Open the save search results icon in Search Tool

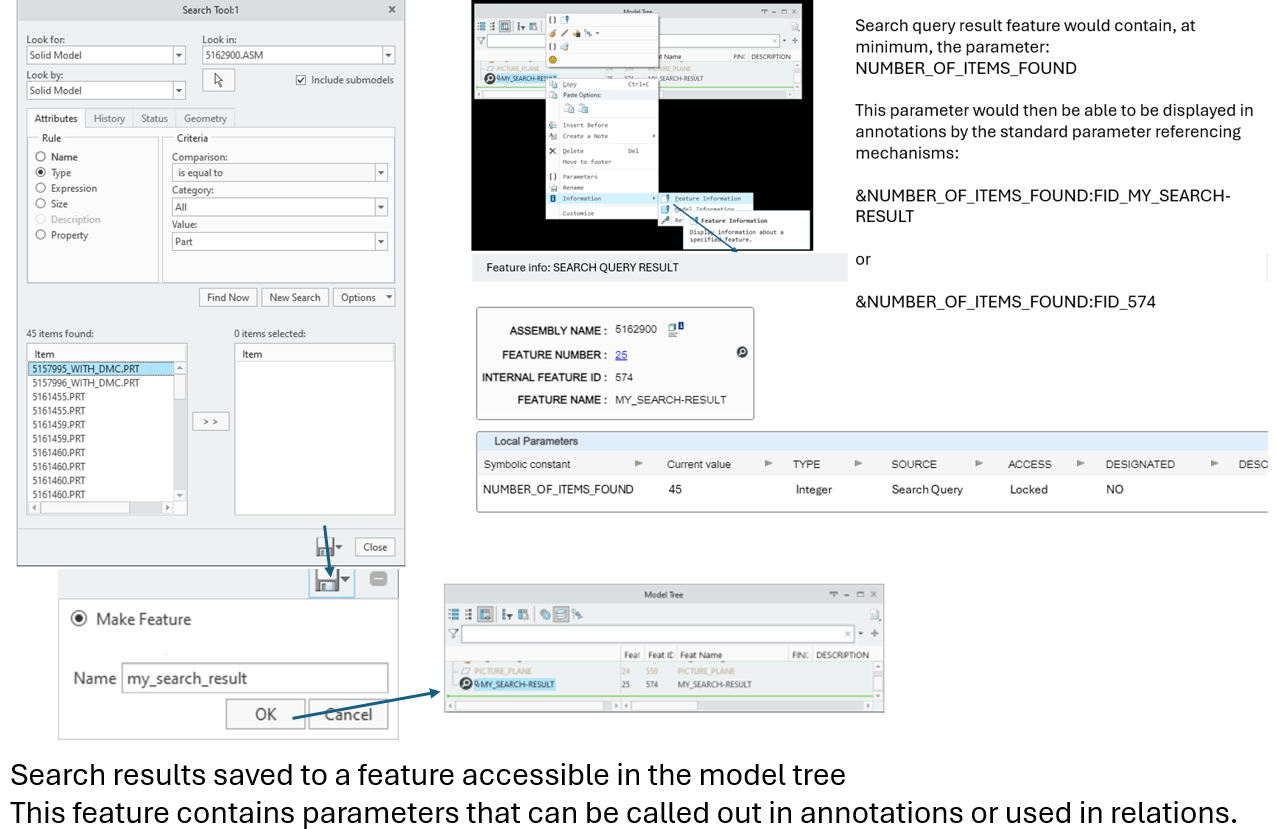328,546
